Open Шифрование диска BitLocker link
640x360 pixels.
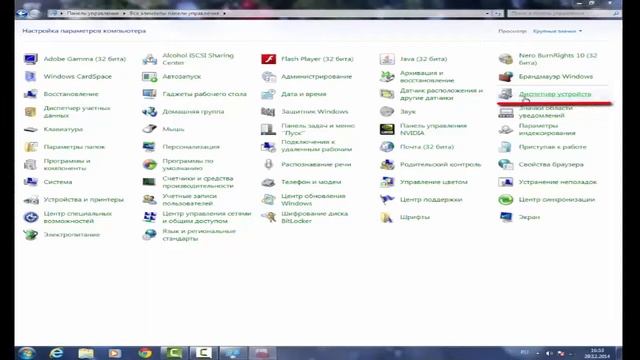coord(314,217)
